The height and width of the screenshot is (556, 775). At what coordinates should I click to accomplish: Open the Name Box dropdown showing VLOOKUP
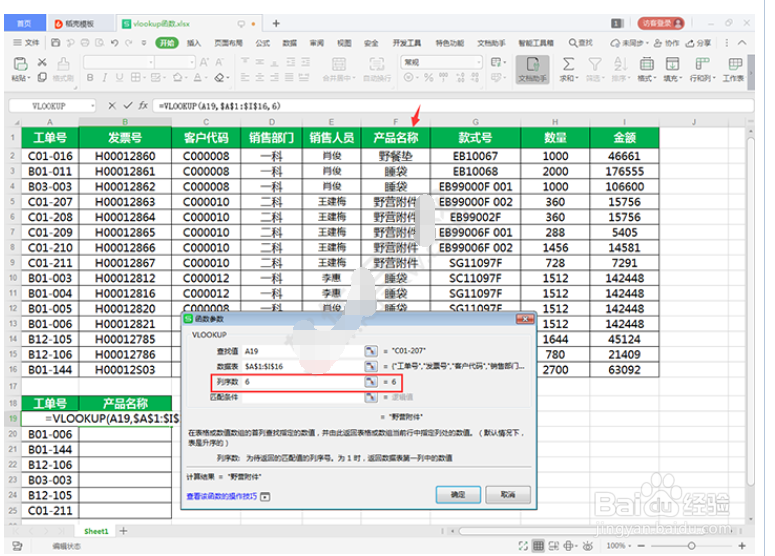point(92,106)
